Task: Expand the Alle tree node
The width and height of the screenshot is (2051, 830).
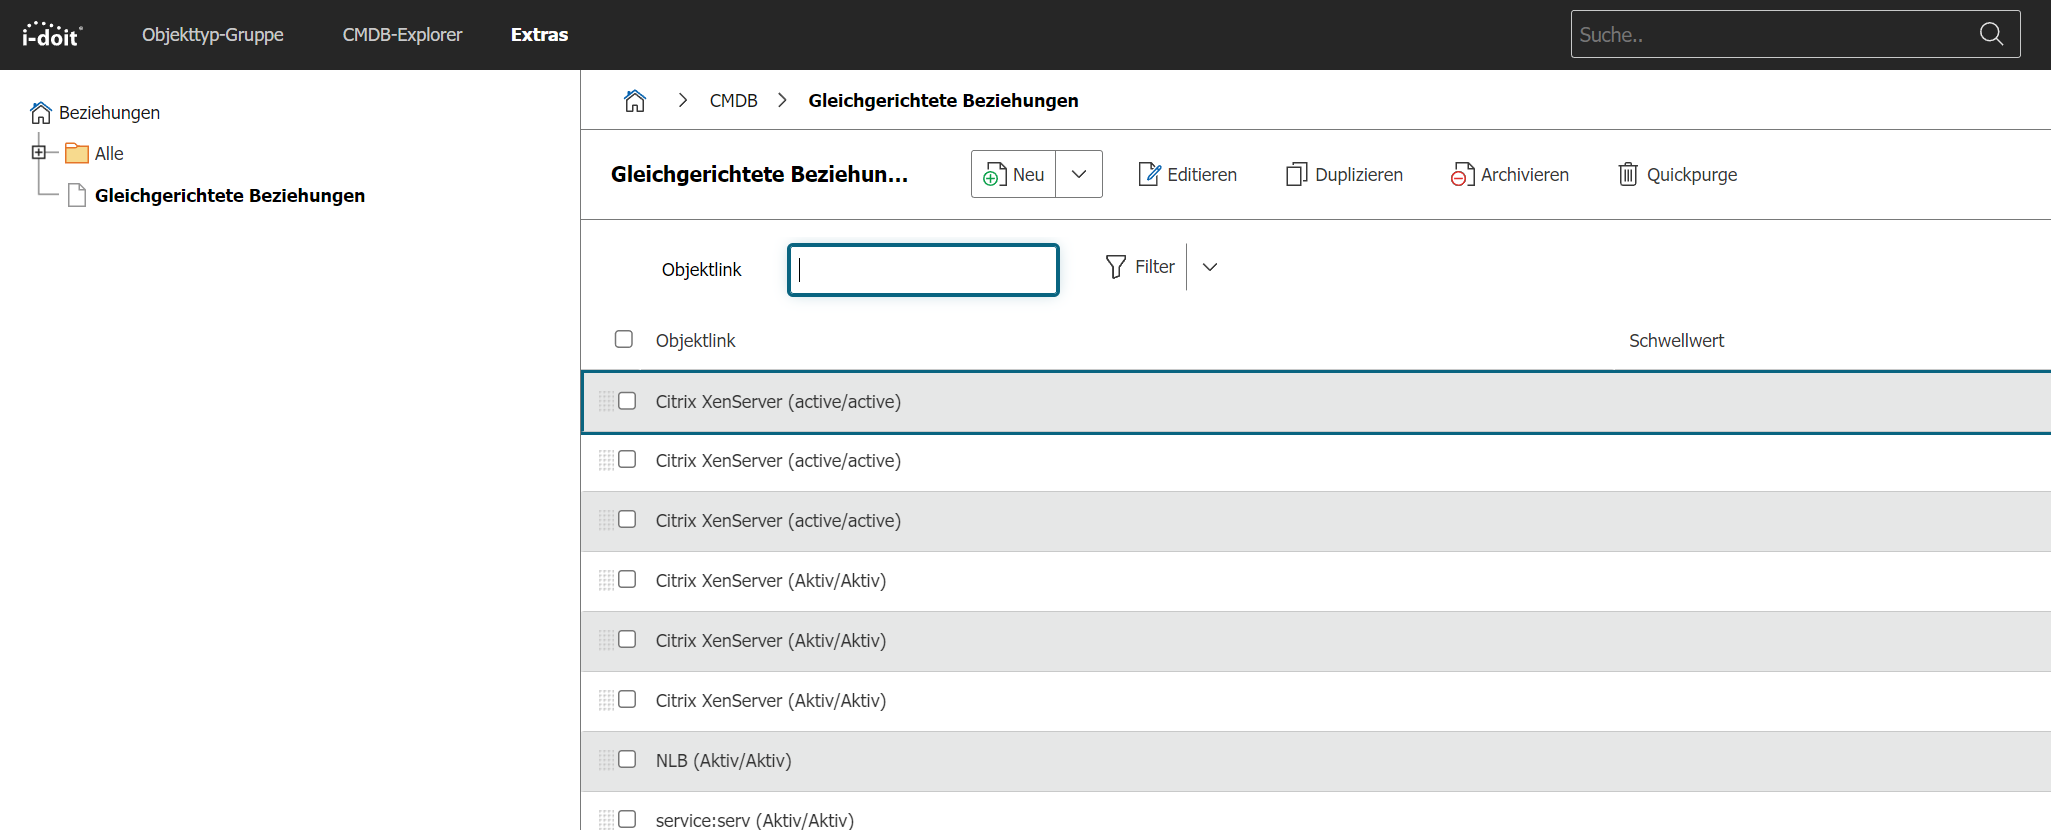Action: (x=39, y=153)
